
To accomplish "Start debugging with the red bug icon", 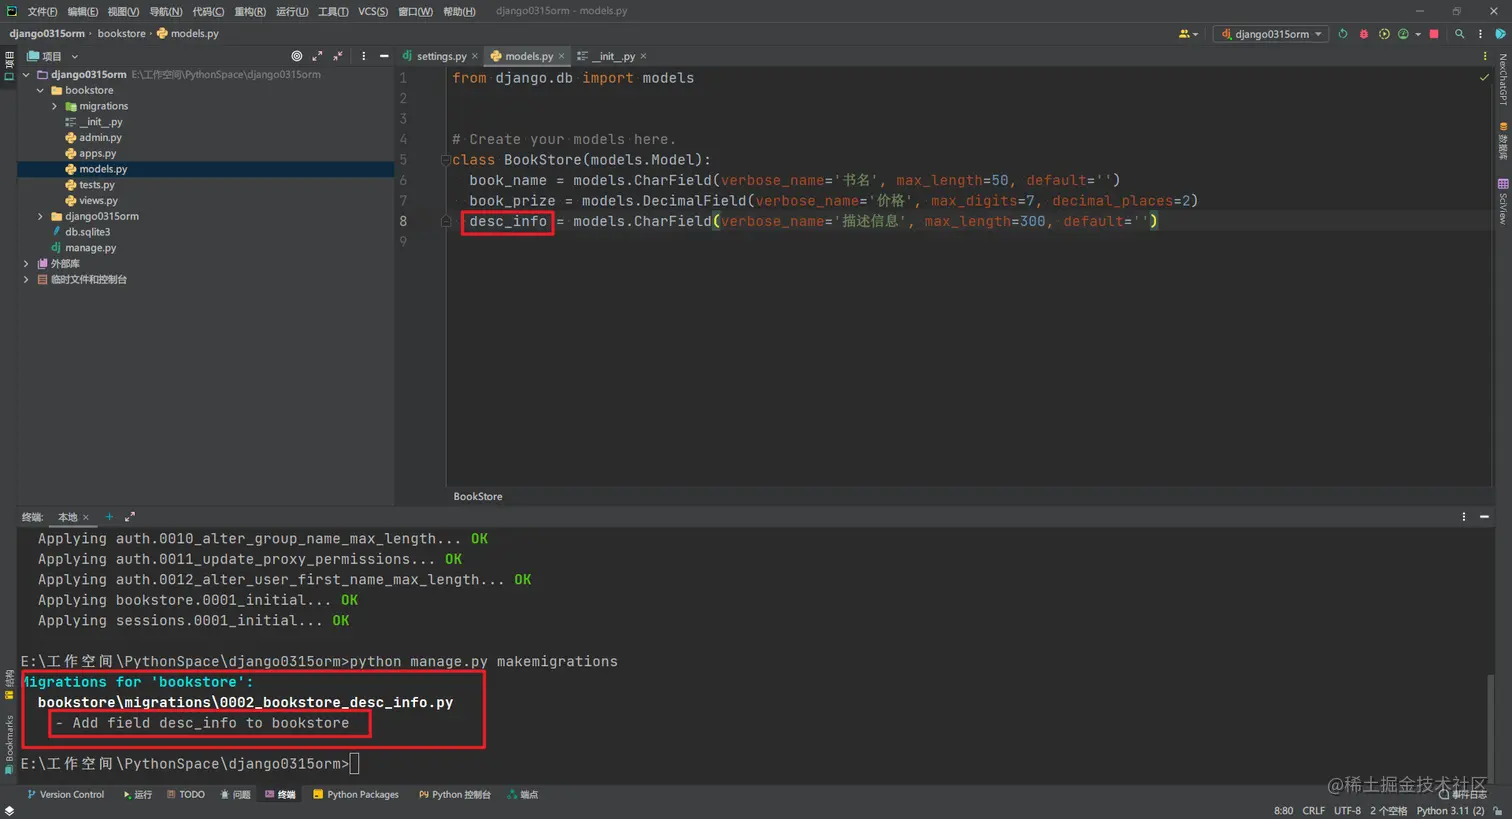I will point(1364,34).
